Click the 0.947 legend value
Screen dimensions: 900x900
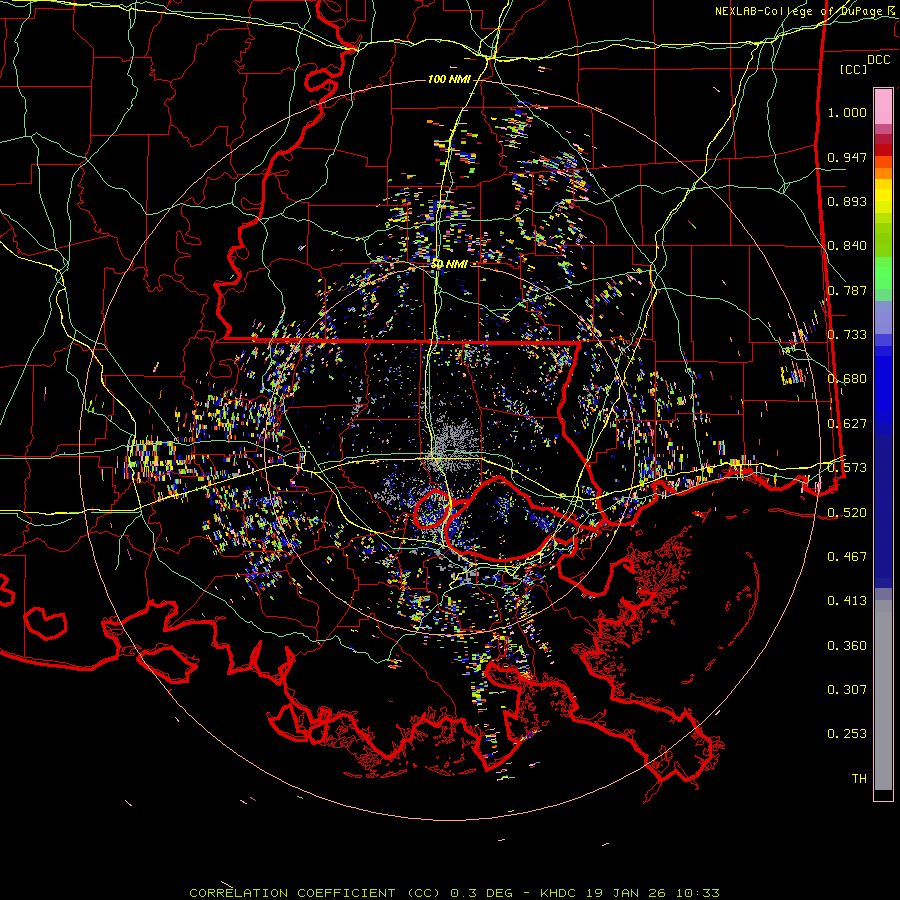(847, 158)
